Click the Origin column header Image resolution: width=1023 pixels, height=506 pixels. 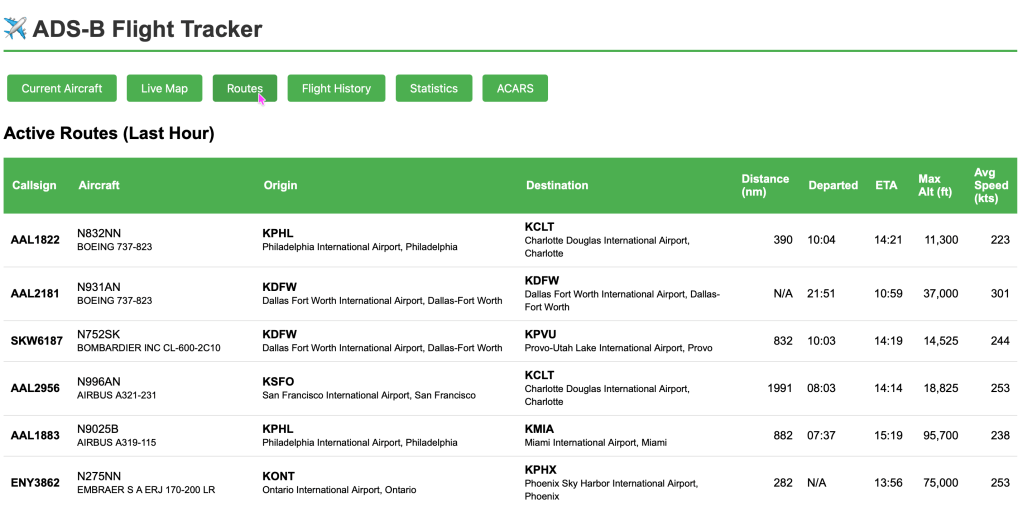coord(281,185)
